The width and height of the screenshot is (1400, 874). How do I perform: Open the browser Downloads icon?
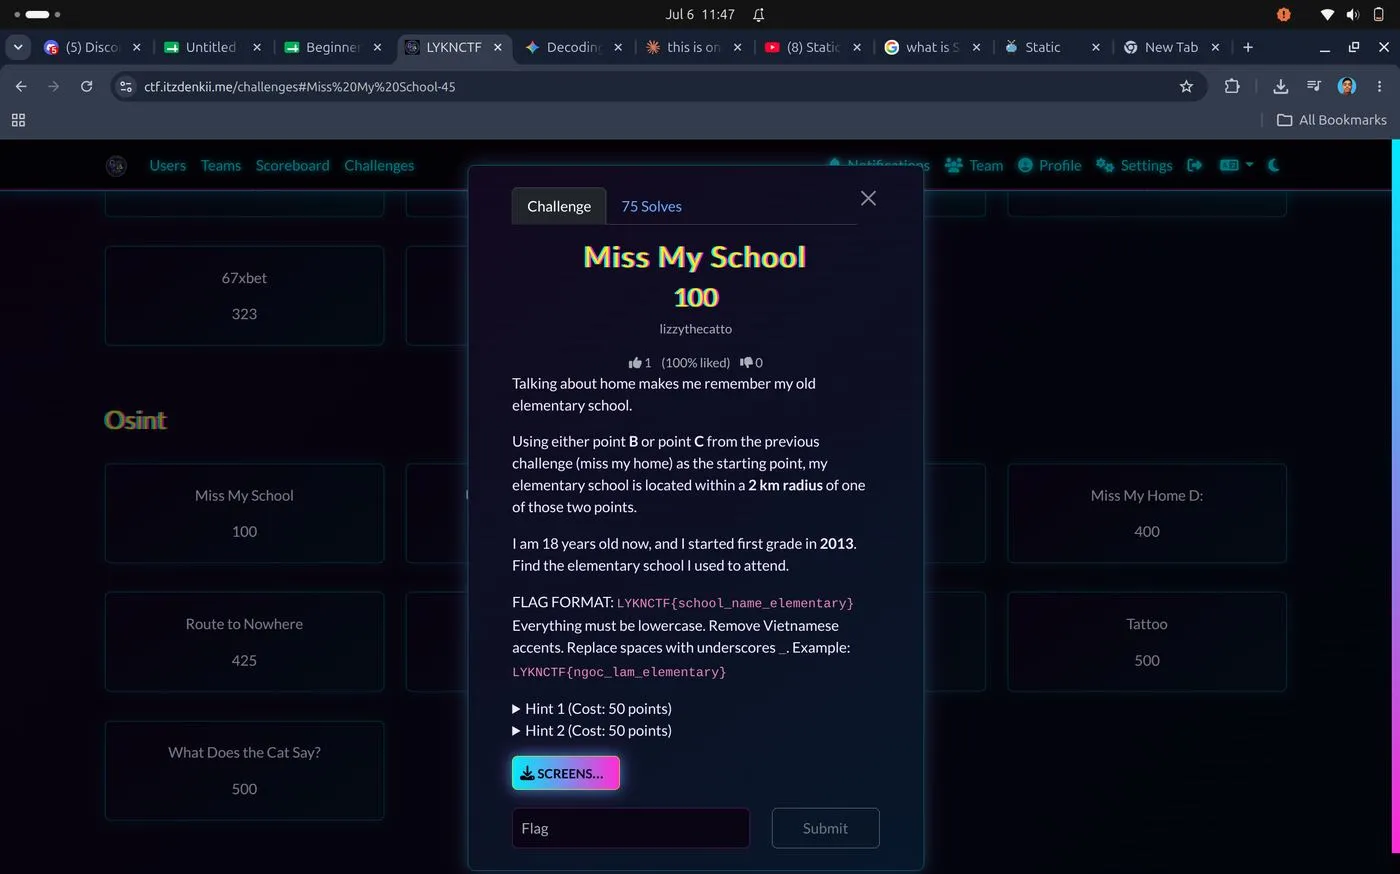coord(1280,87)
